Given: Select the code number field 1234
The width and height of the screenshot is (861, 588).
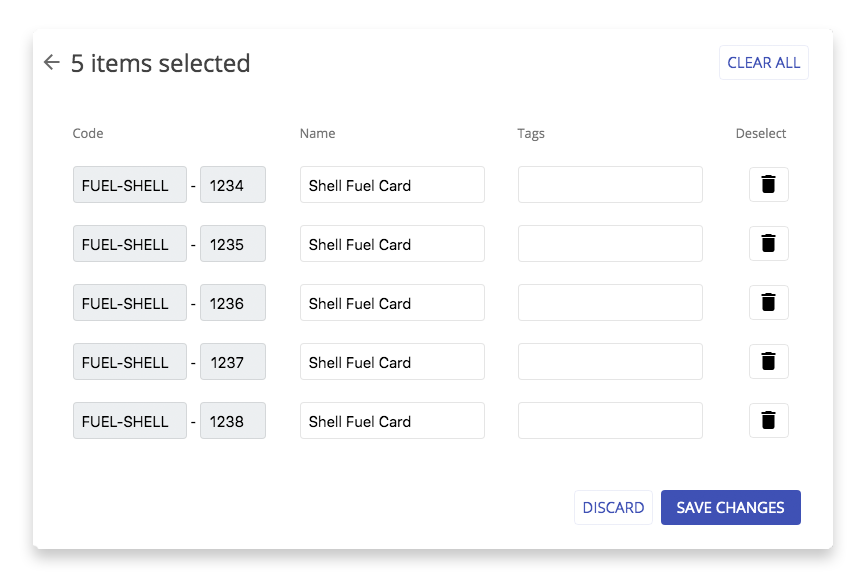Looking at the screenshot, I should point(233,184).
